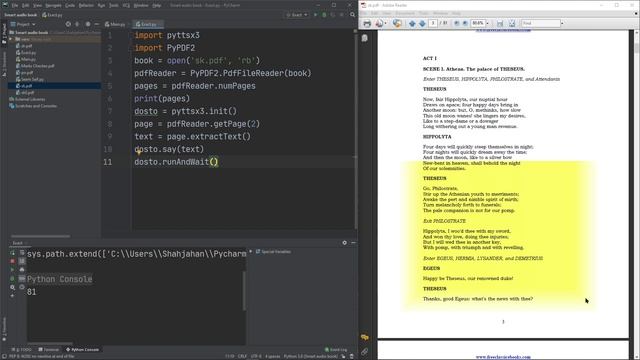Click the 'ACT I' heading in the PDF

click(429, 58)
